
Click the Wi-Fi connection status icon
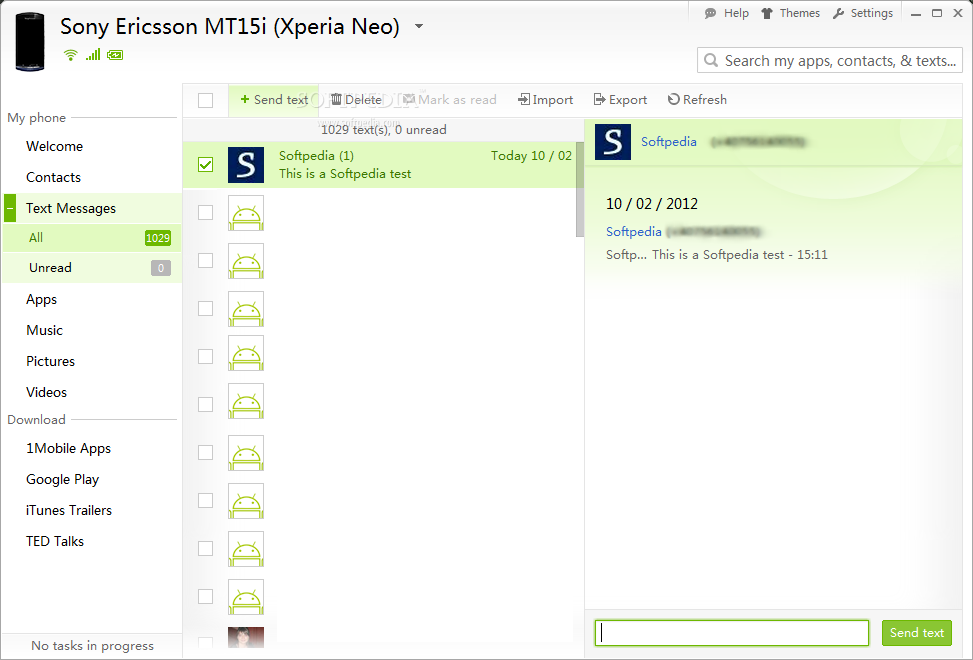[x=71, y=55]
